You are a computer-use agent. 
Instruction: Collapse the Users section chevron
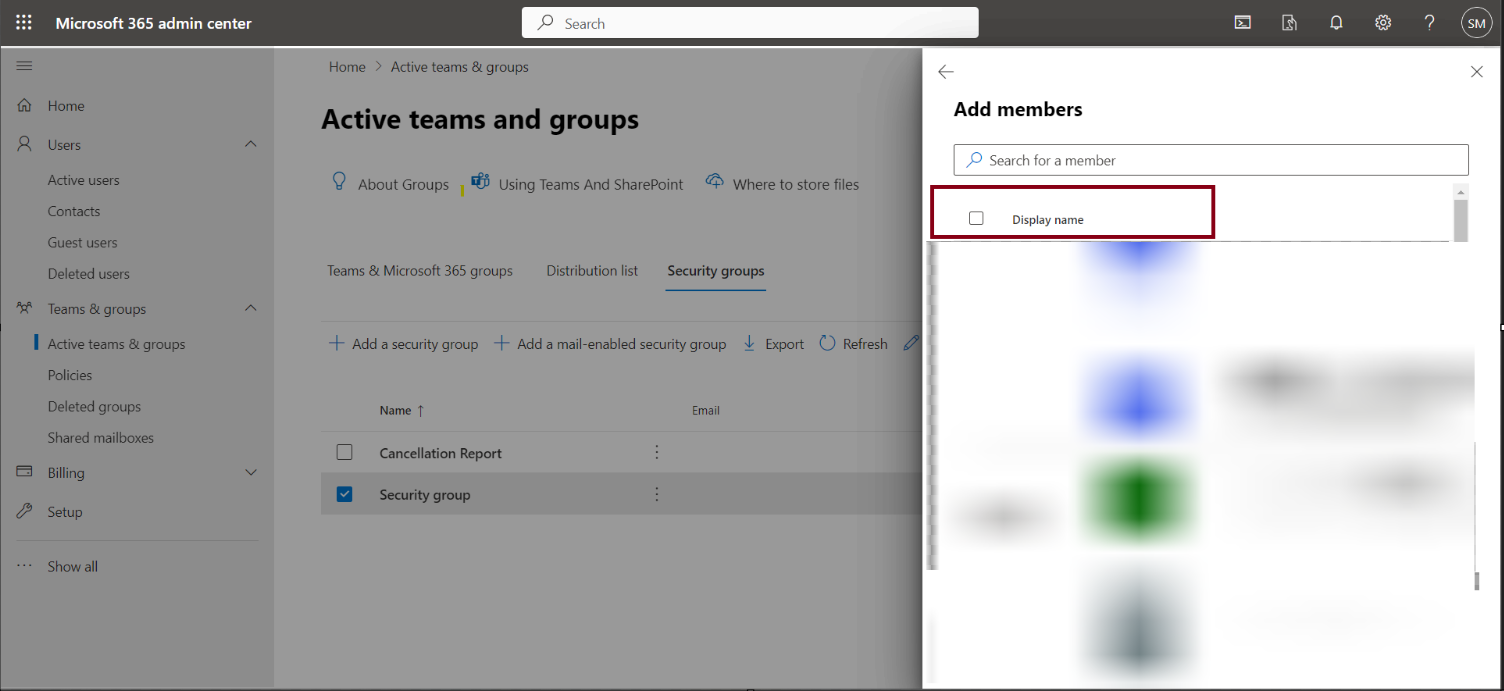tap(251, 144)
